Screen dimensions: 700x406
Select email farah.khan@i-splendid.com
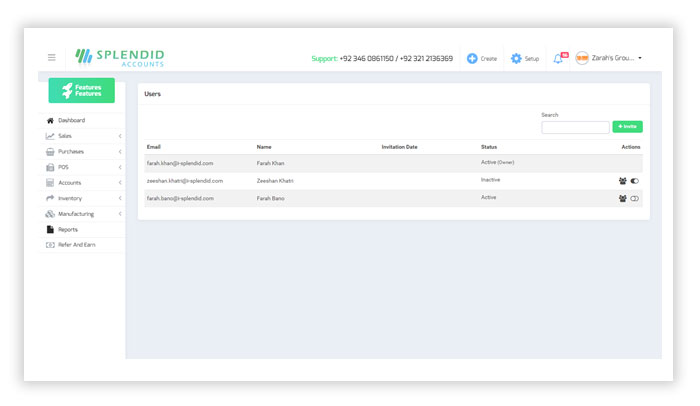point(180,163)
